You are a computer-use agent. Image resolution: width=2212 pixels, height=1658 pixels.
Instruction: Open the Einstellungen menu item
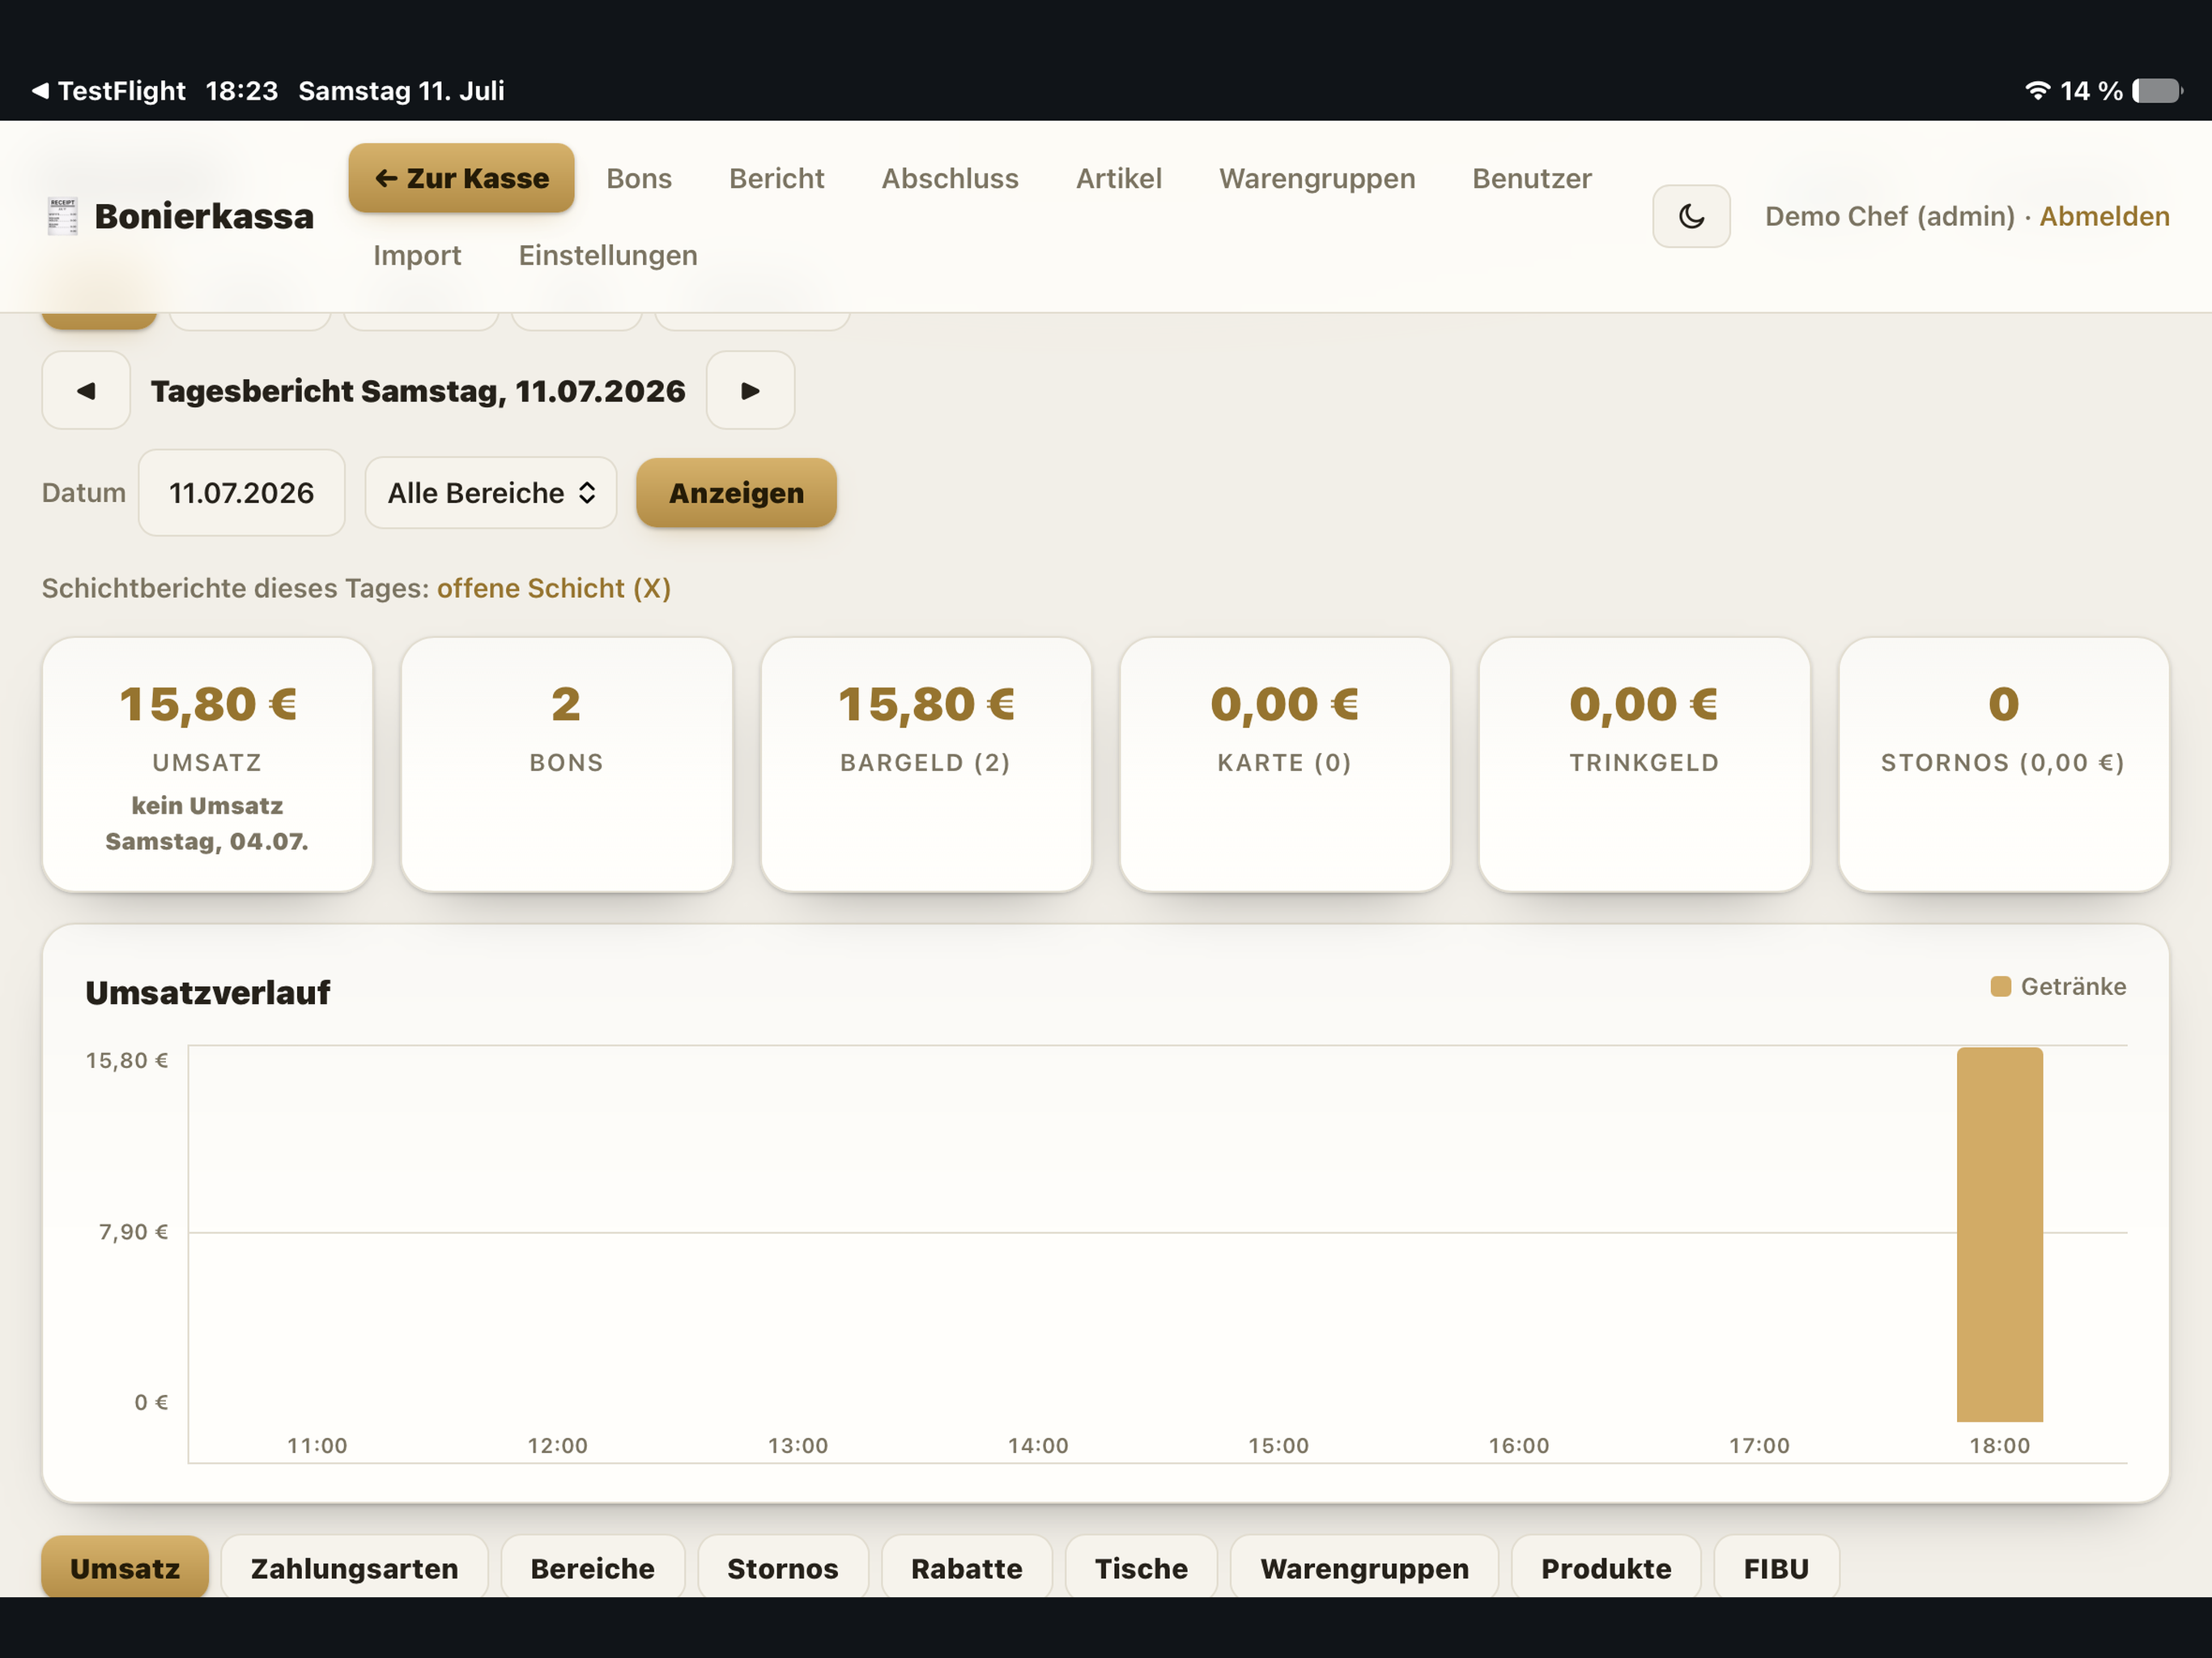point(607,255)
